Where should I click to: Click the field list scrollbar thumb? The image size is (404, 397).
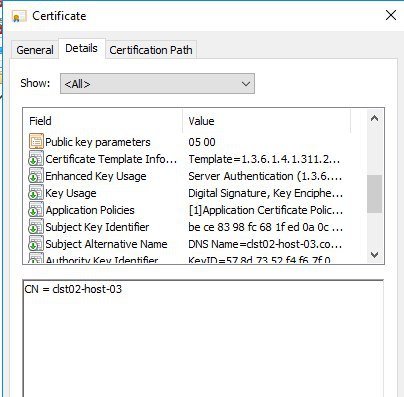(x=374, y=194)
